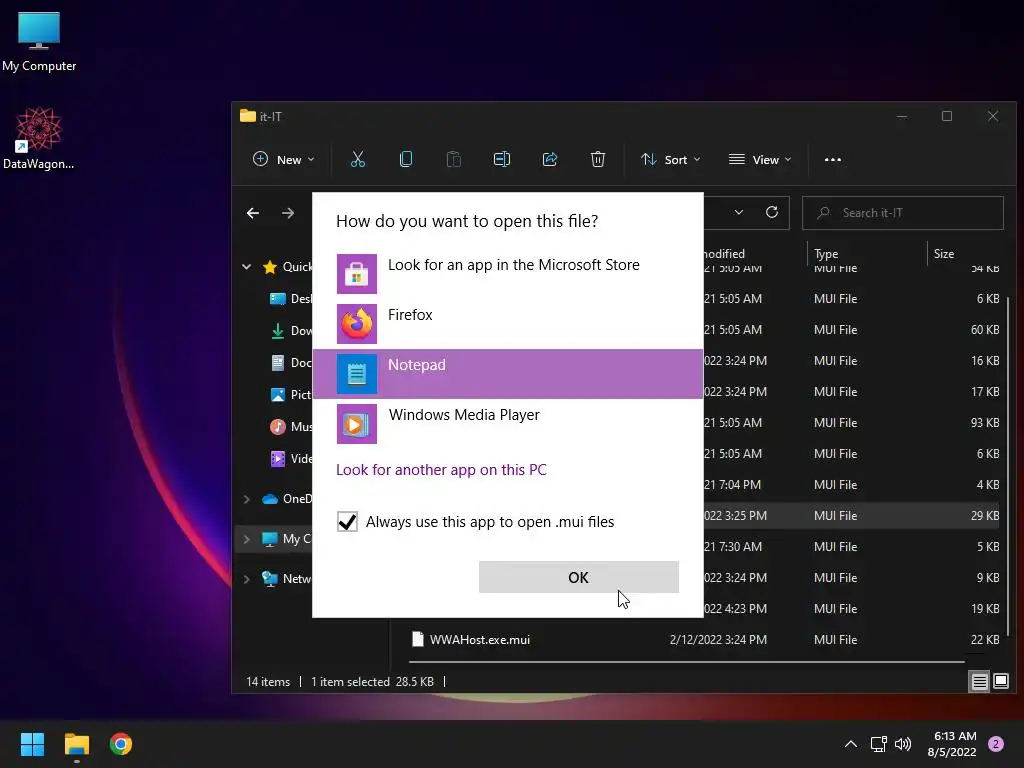1024x768 pixels.
Task: Expand the address bar history chevron
Action: [739, 212]
